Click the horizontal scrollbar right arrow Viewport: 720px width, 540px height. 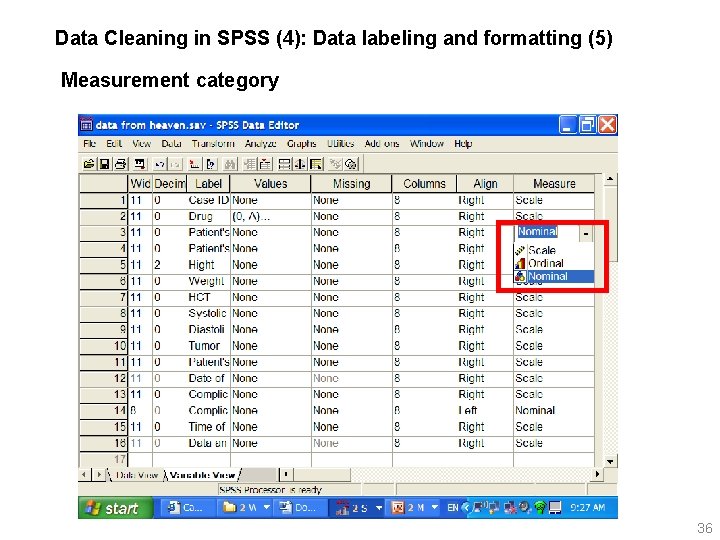tap(597, 474)
